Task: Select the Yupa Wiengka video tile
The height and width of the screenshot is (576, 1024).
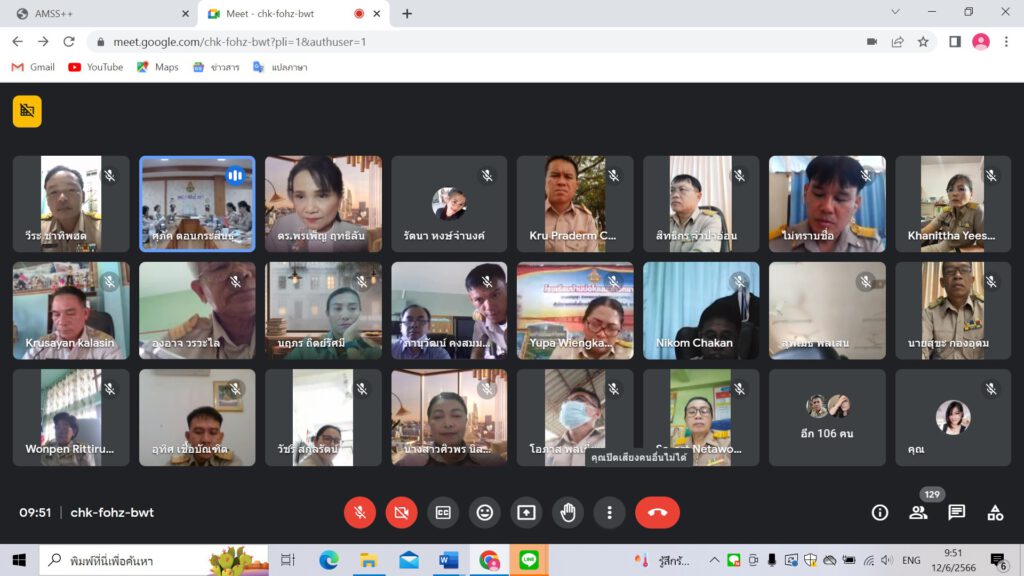Action: 575,310
